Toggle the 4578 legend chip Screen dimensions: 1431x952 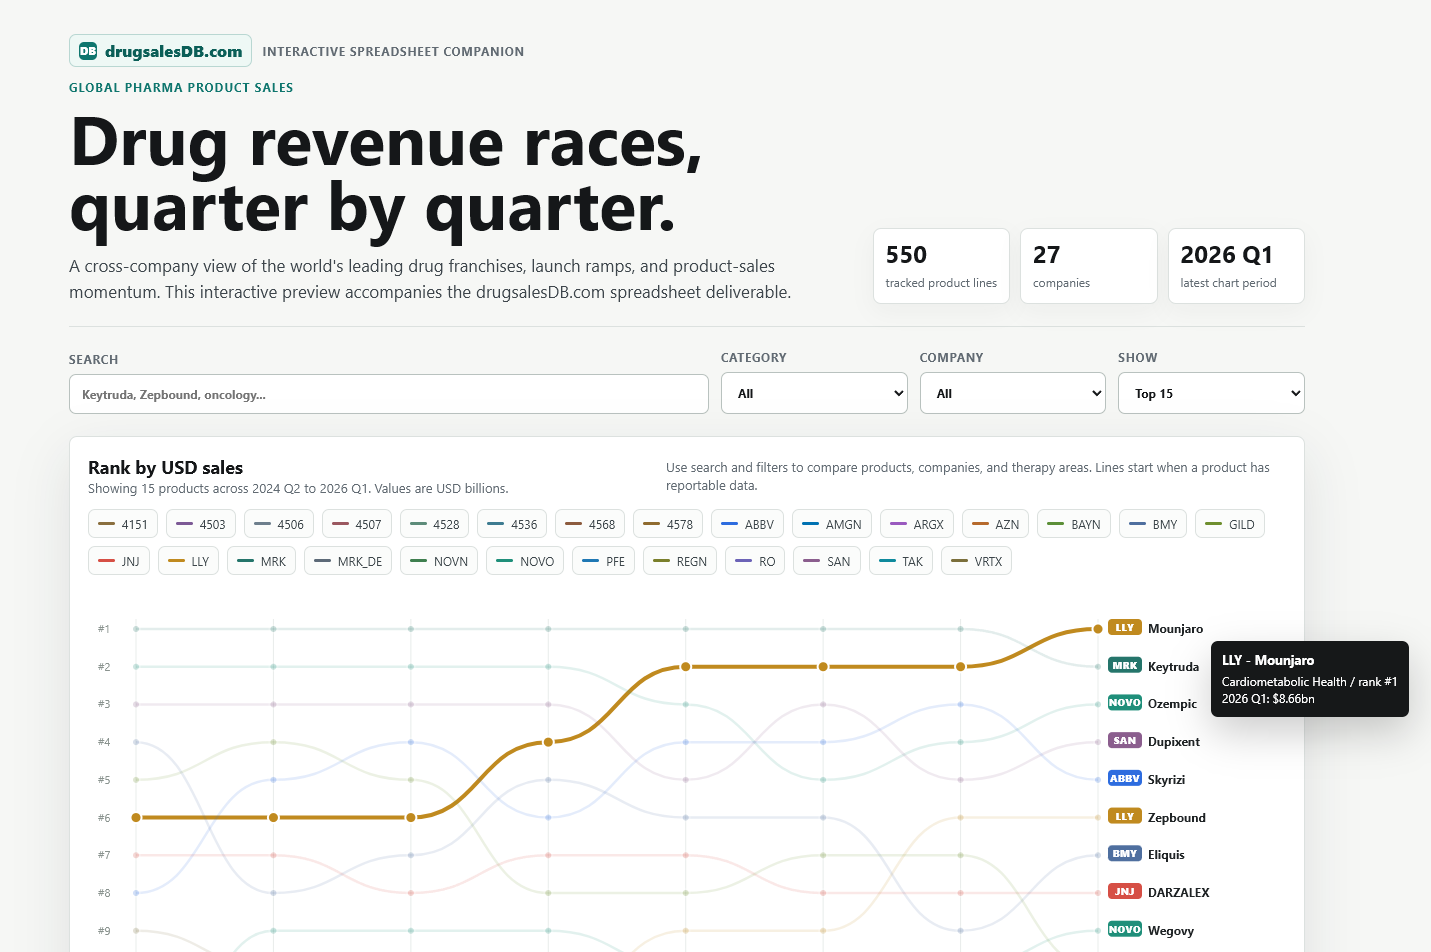tap(669, 524)
